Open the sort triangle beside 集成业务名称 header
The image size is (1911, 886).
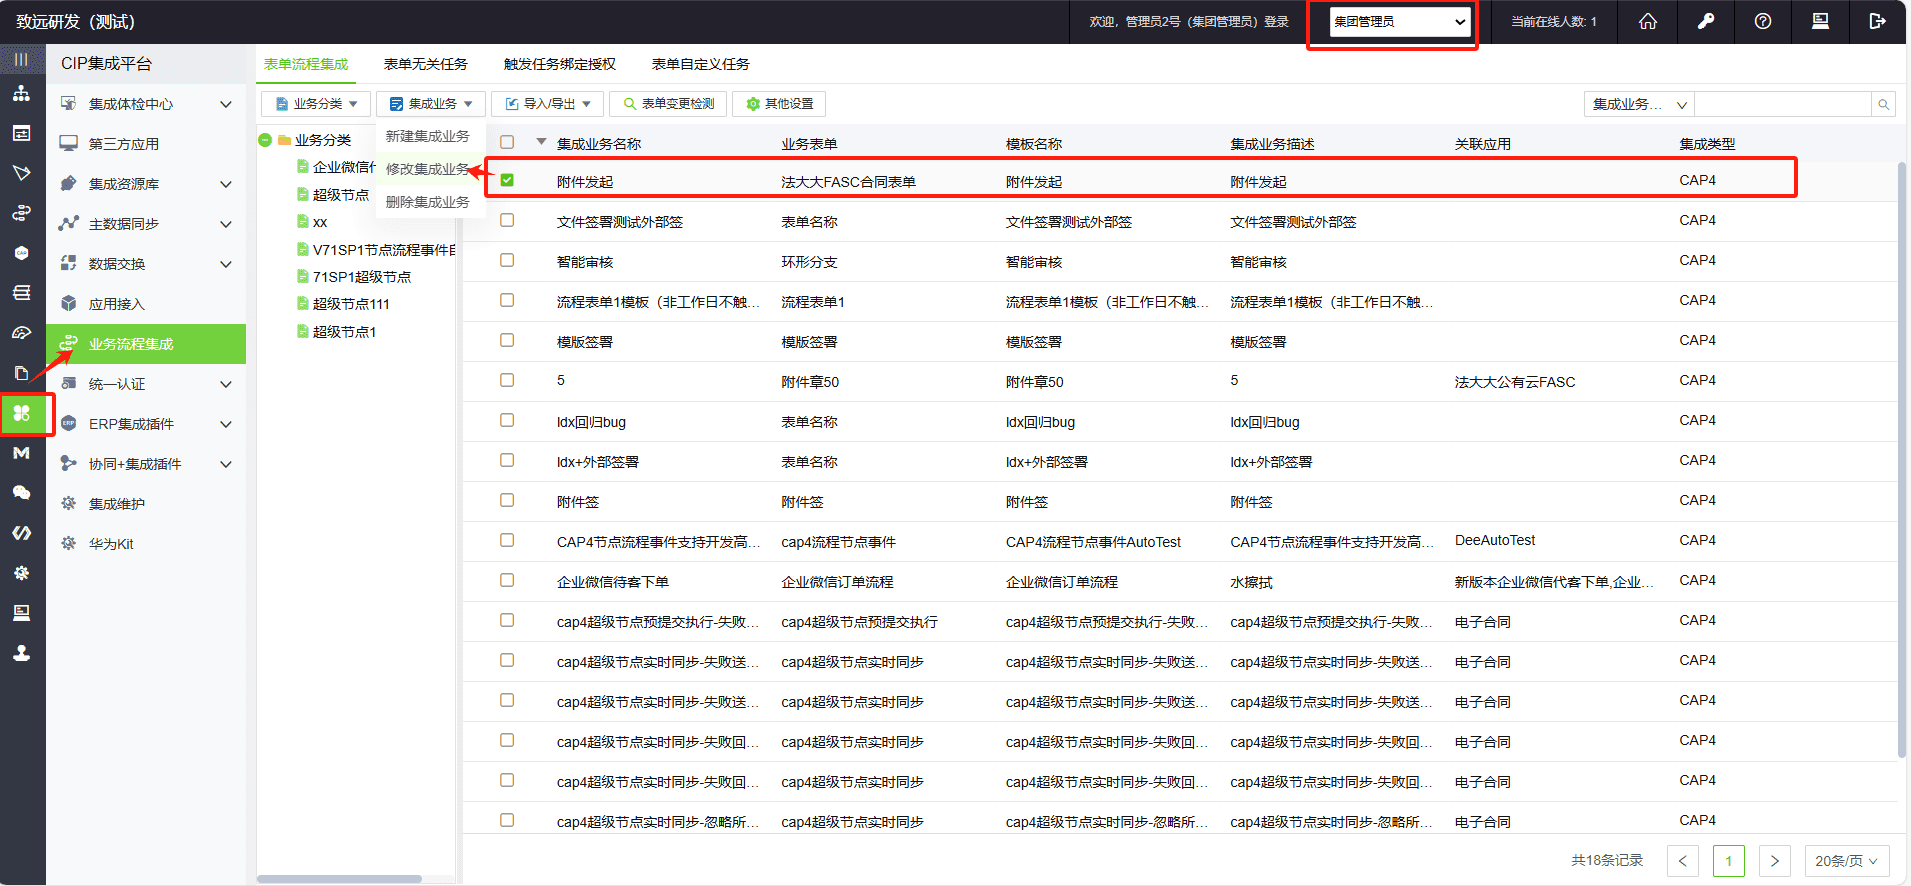click(x=541, y=142)
